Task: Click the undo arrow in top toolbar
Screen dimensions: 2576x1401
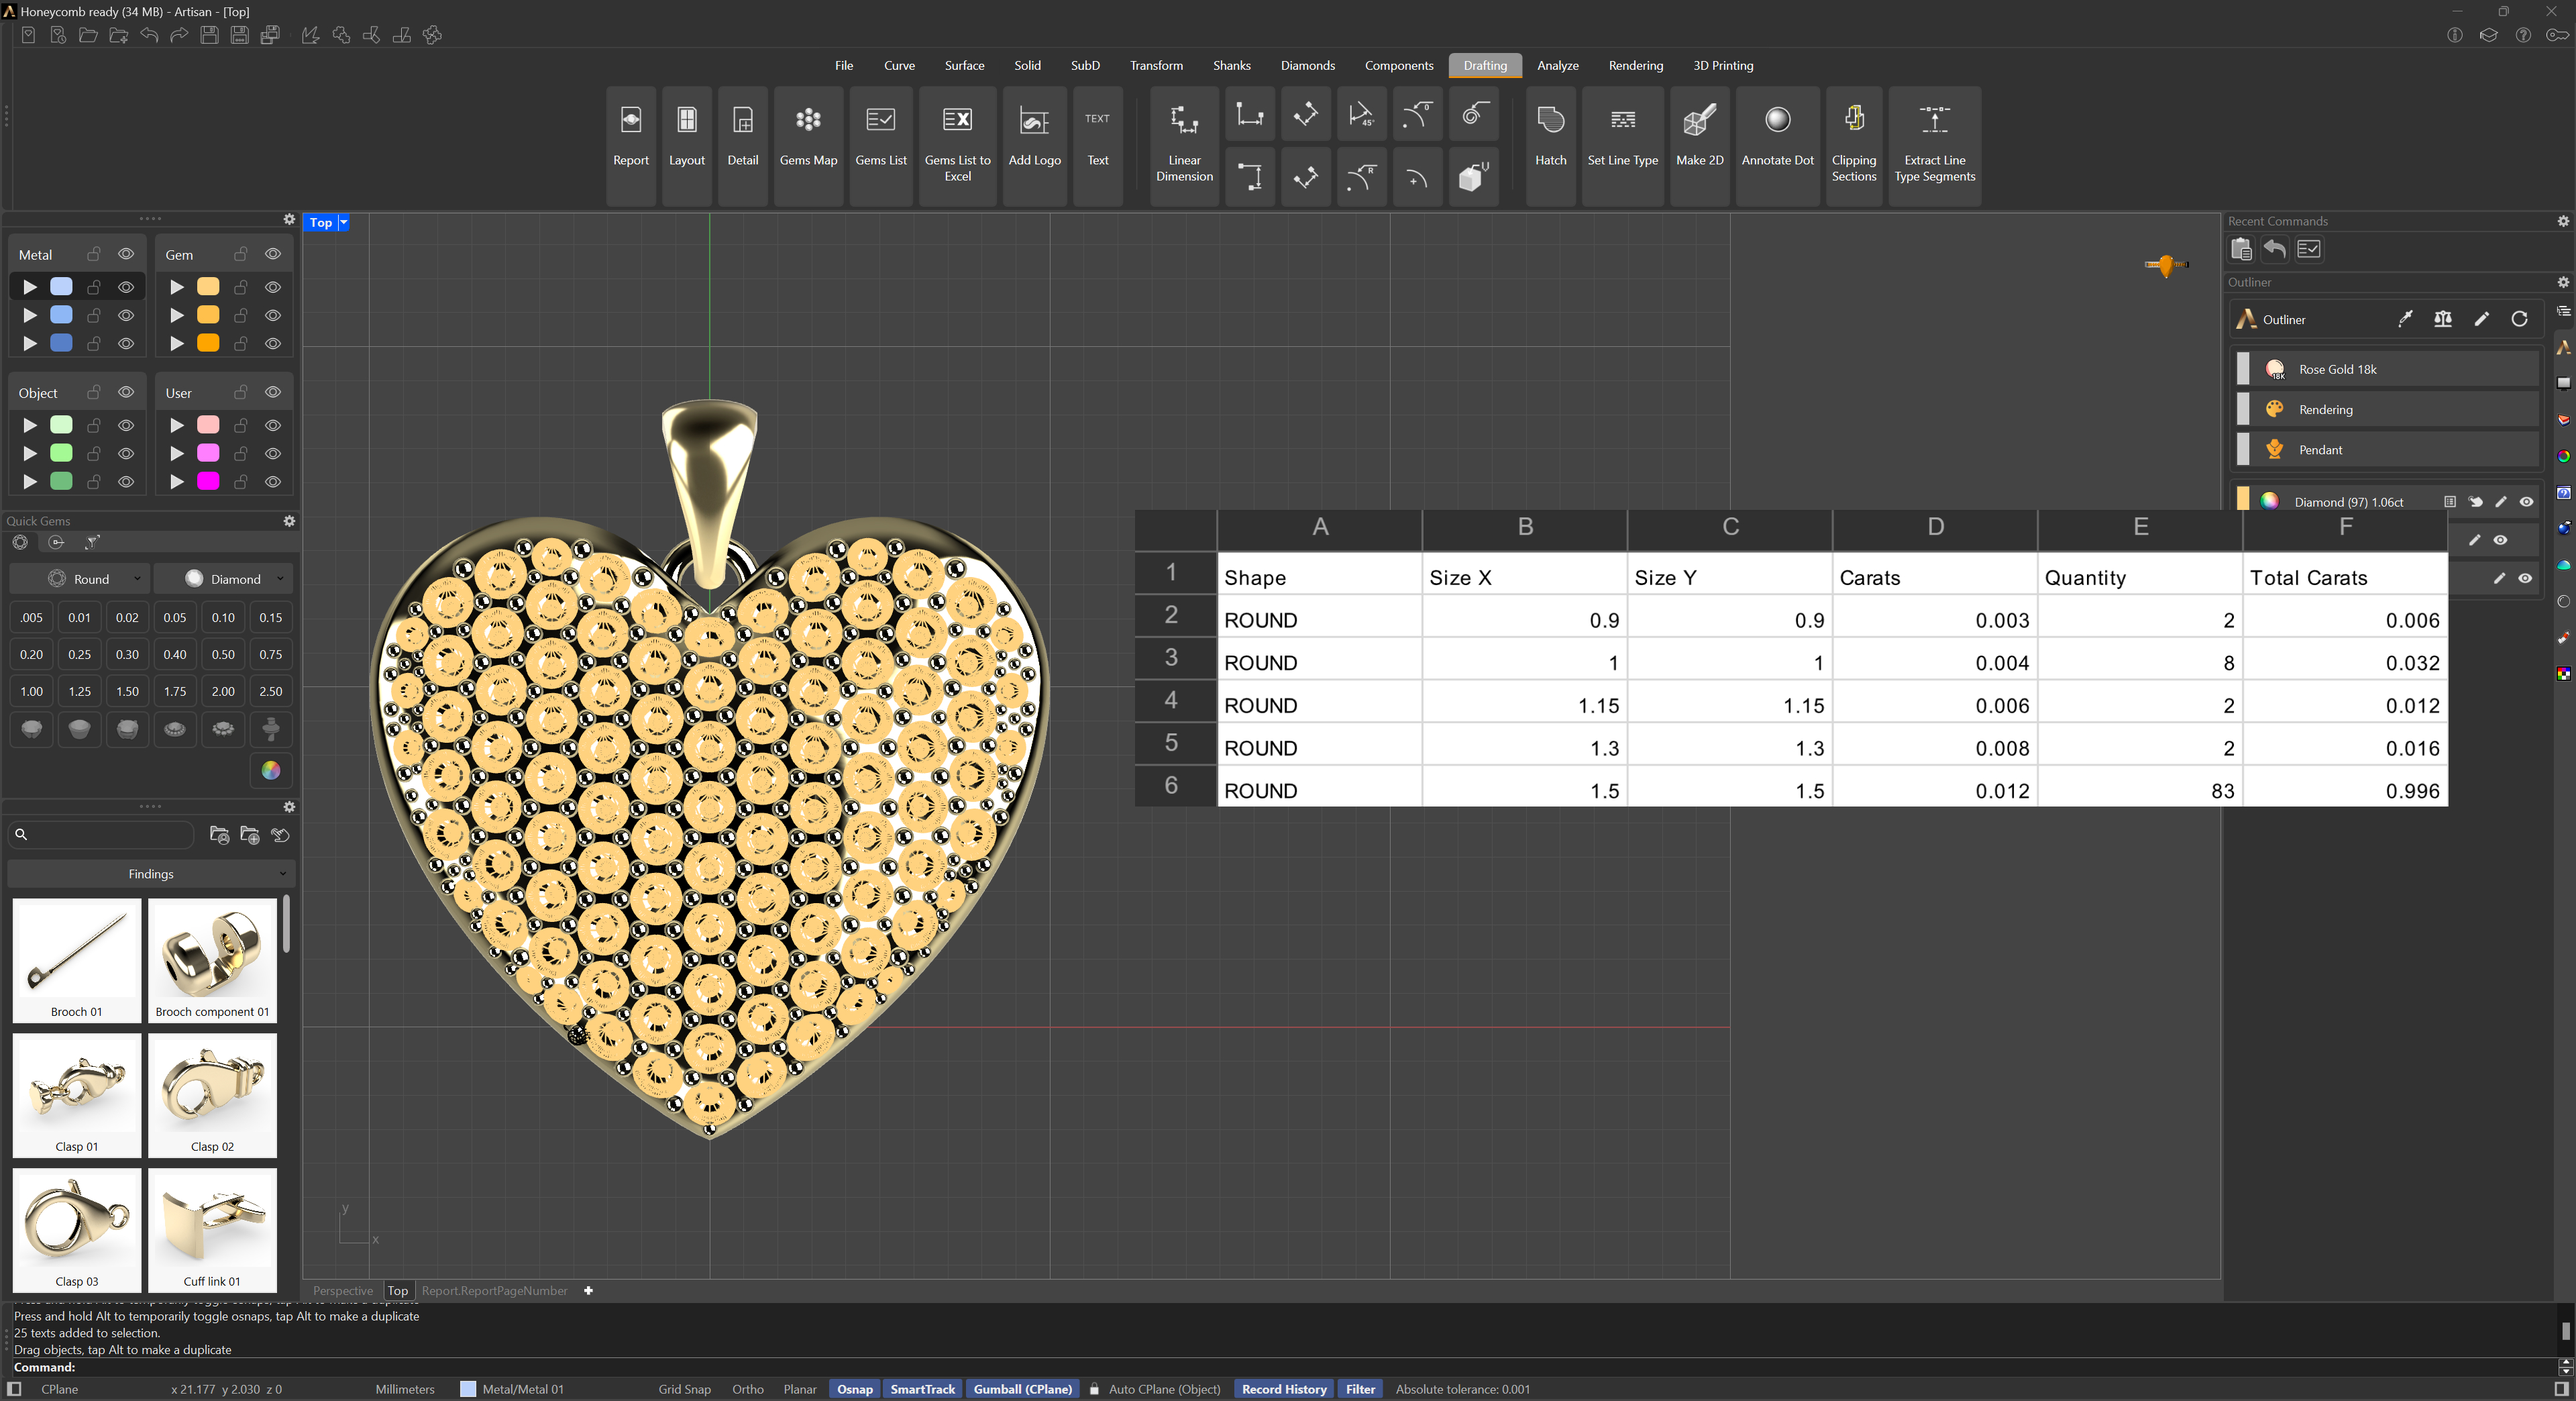Action: pyautogui.click(x=149, y=36)
